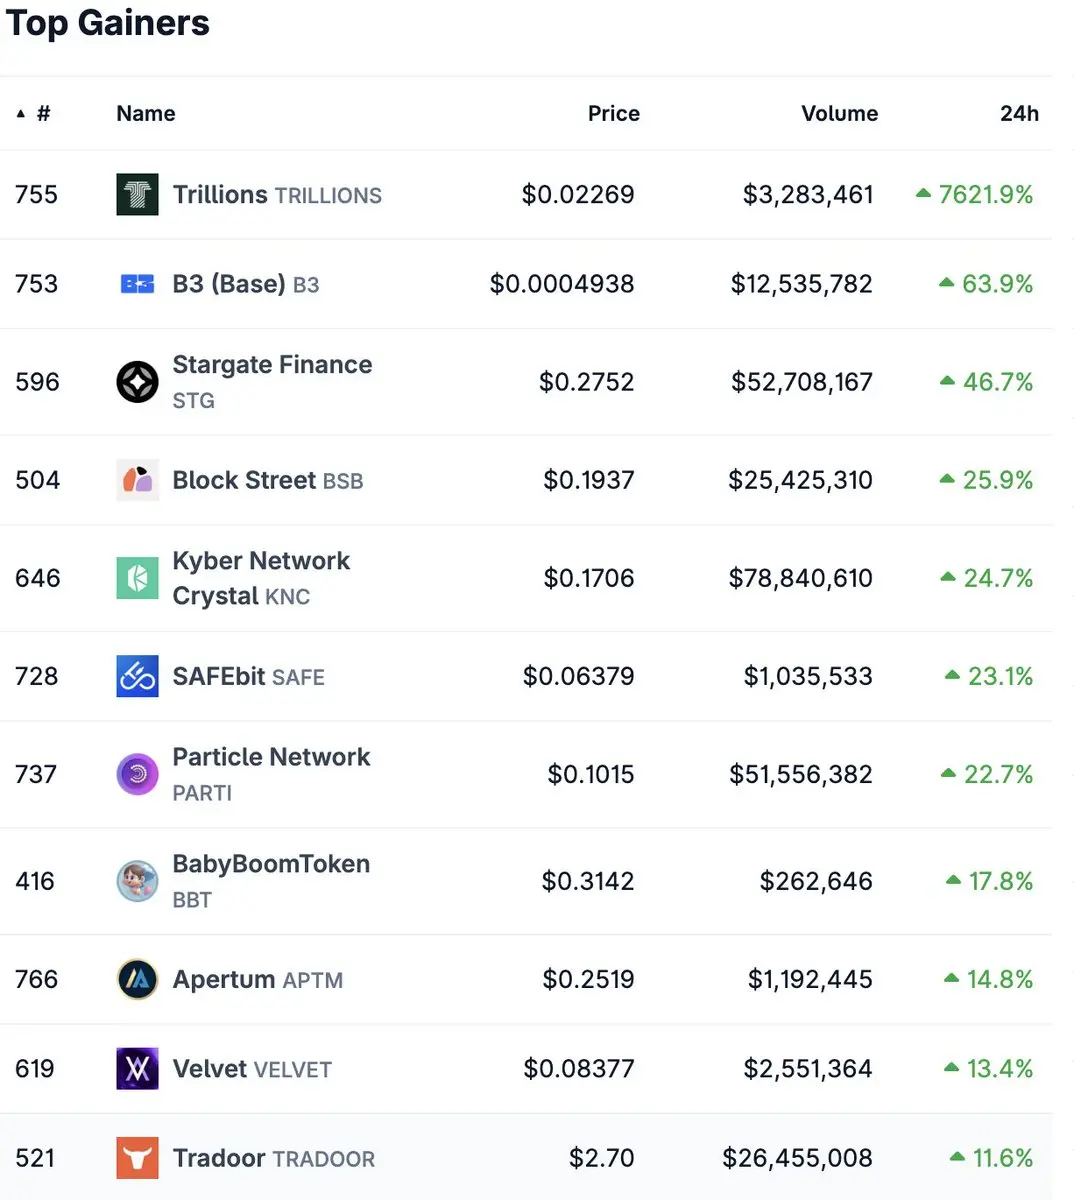Click the Velvet 13.4% gain value
Viewport: 1074px width, 1200px height.
pyautogui.click(x=999, y=1069)
